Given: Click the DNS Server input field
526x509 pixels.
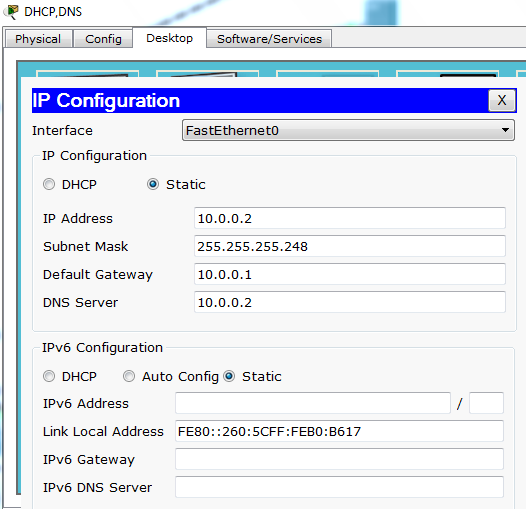Looking at the screenshot, I should [350, 302].
